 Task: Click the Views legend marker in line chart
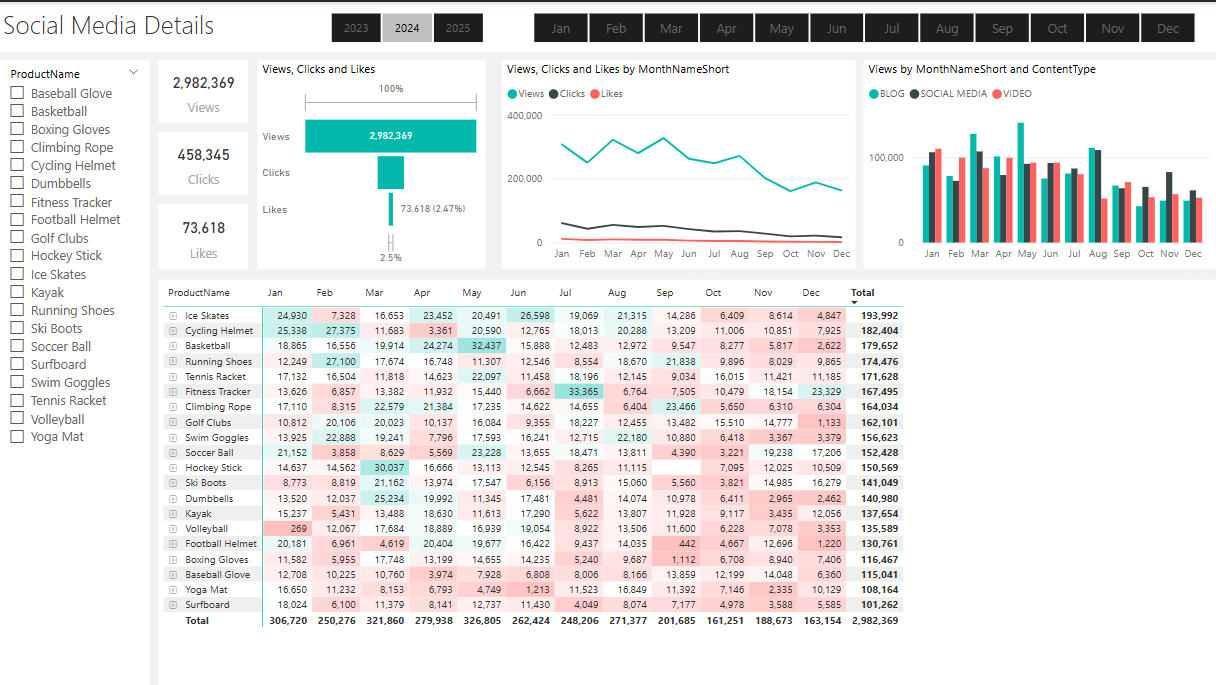tap(513, 94)
